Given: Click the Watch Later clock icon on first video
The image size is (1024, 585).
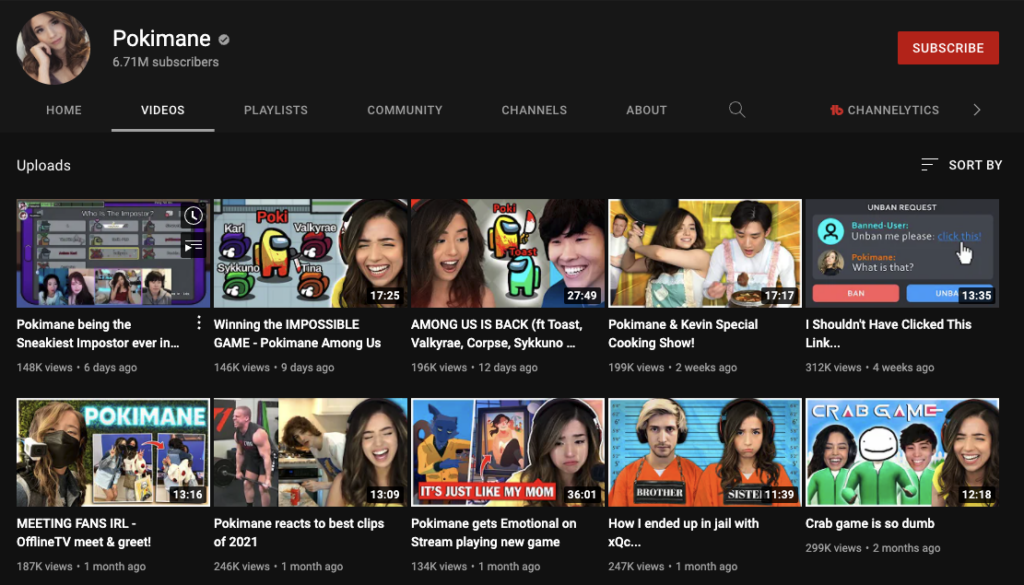Looking at the screenshot, I should pyautogui.click(x=193, y=215).
